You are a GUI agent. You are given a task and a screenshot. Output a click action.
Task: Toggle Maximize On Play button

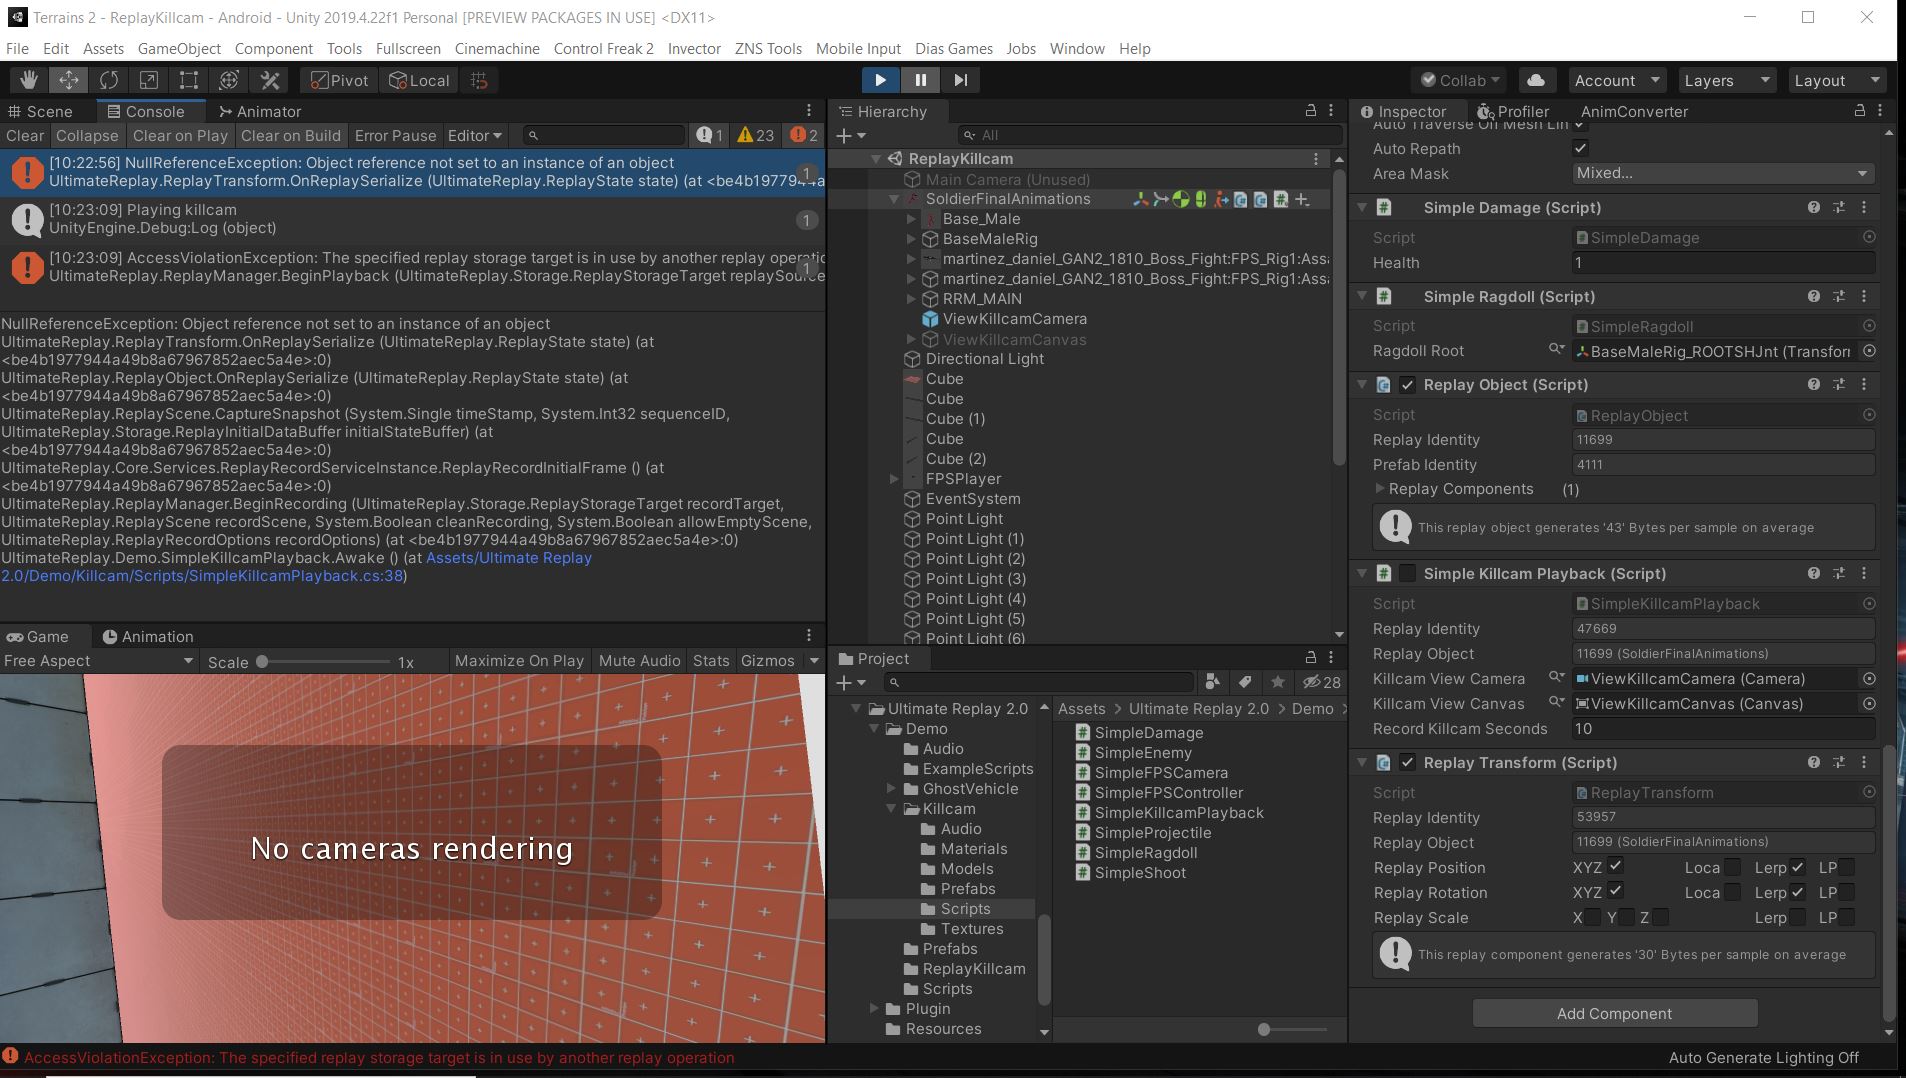519,660
